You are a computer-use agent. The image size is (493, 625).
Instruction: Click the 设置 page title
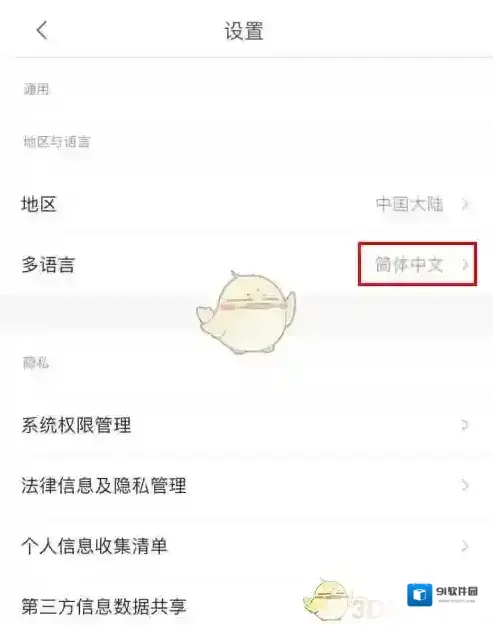(x=244, y=31)
